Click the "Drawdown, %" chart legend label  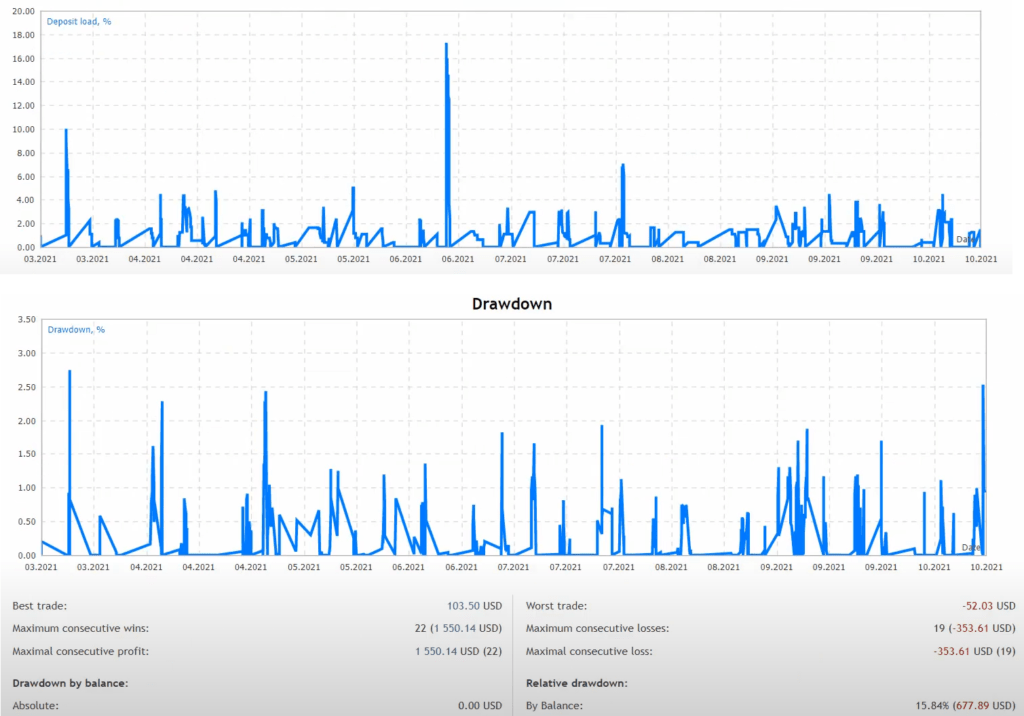(x=76, y=329)
